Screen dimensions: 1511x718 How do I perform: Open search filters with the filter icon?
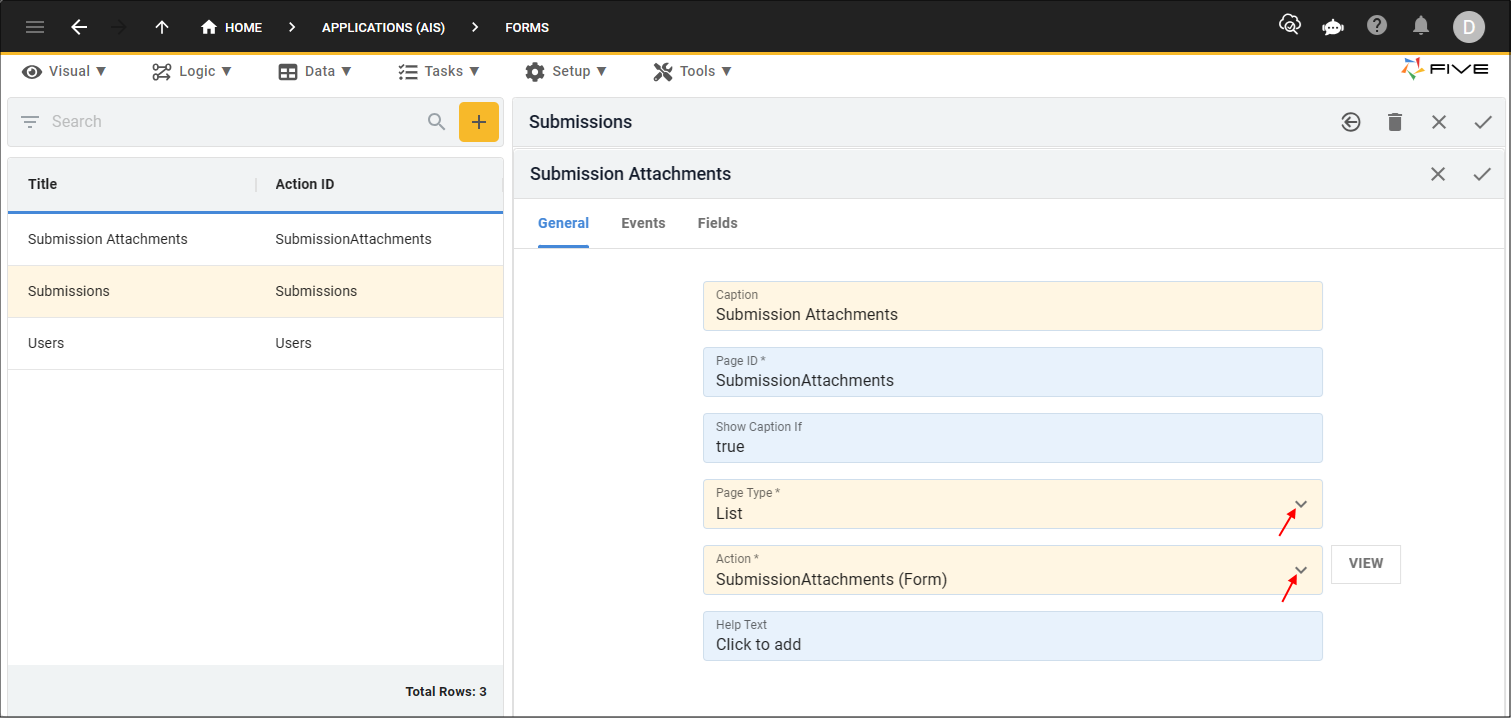[x=30, y=121]
